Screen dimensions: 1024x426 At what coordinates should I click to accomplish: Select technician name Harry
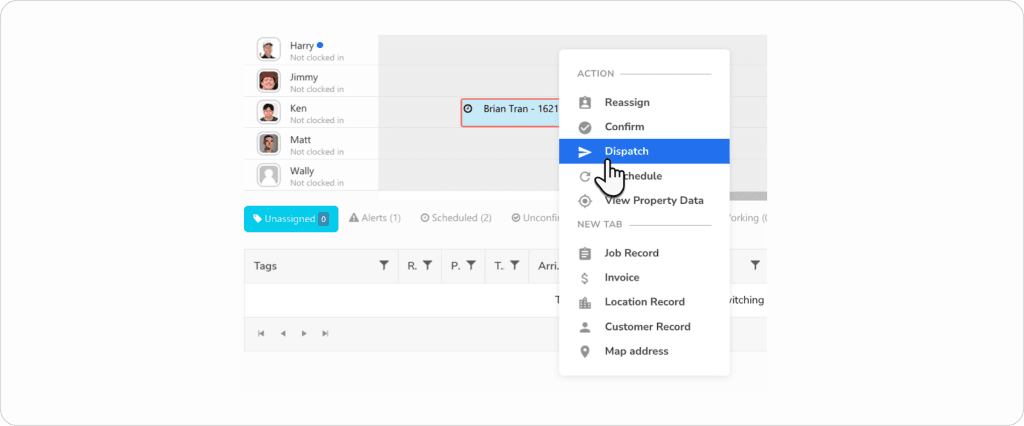pos(302,46)
